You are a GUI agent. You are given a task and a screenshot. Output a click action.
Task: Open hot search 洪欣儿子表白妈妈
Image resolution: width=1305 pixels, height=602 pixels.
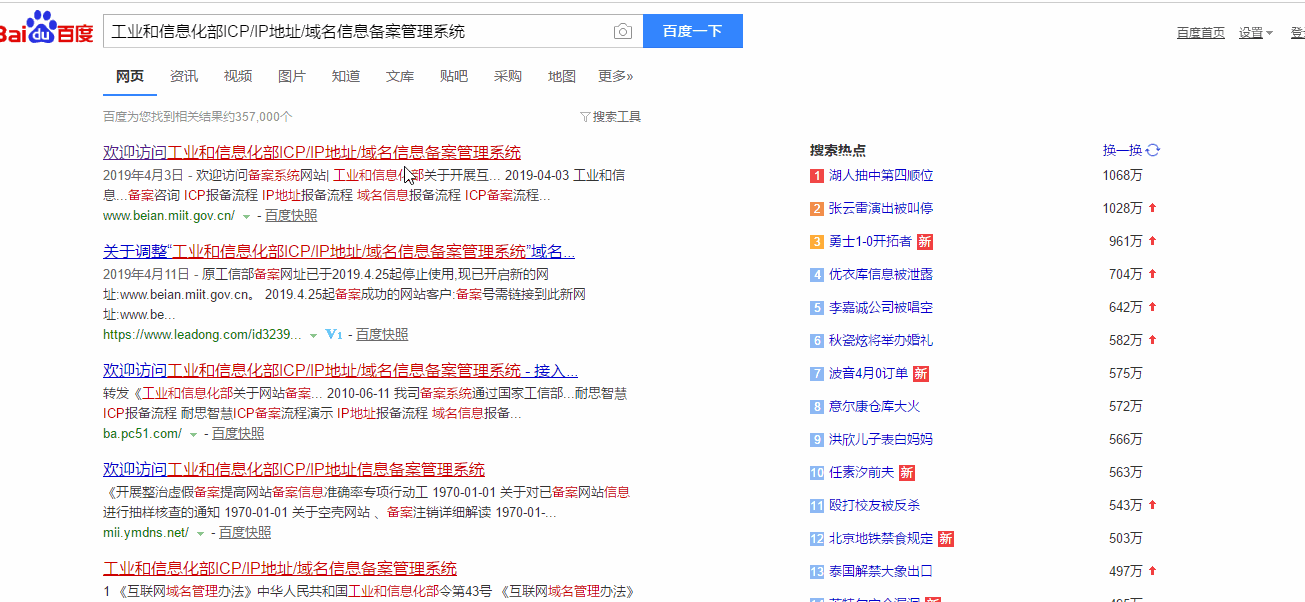(881, 439)
